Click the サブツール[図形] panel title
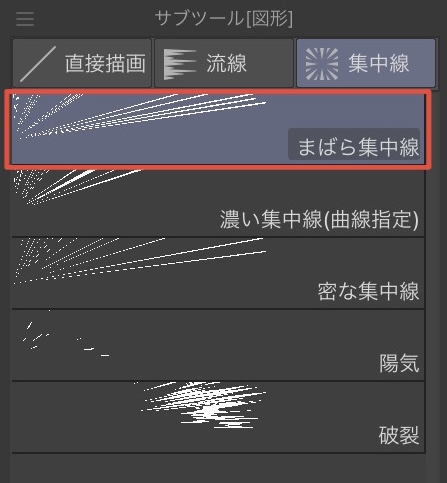Viewport: 447px width, 483px height. point(224,18)
